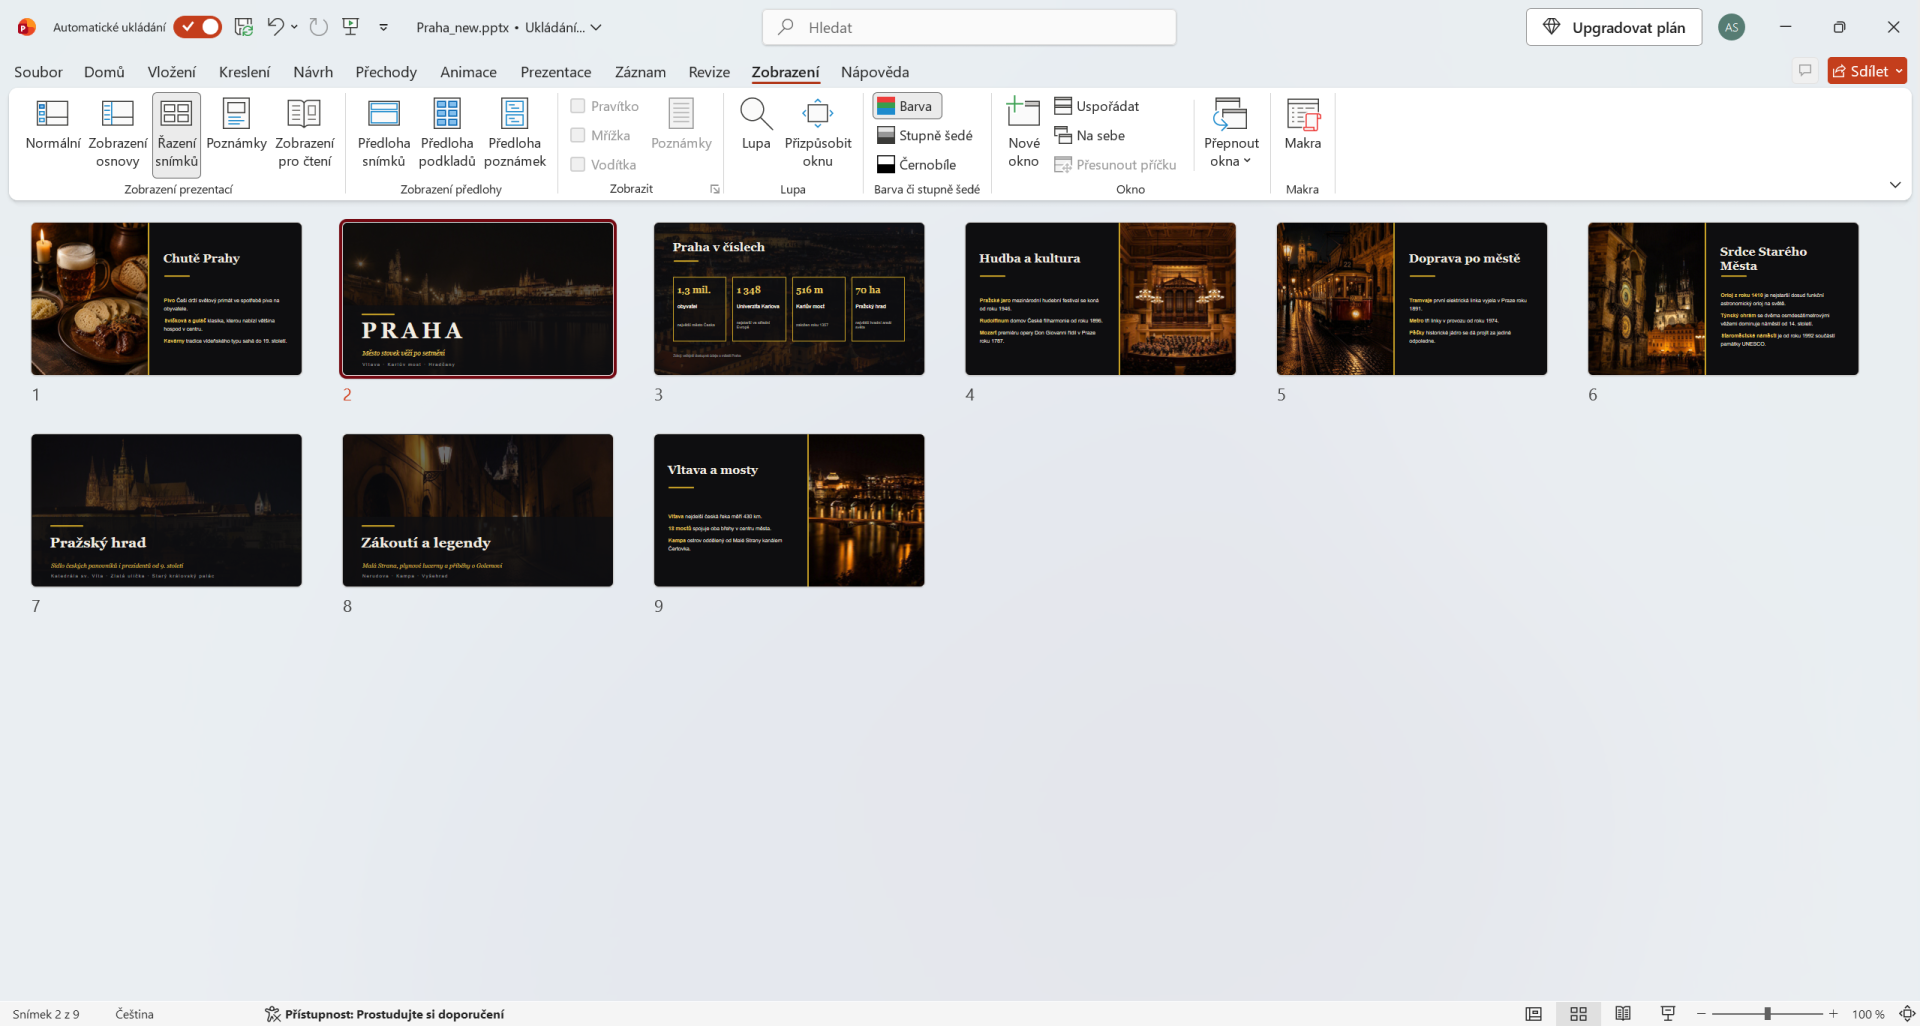Viewport: 1920px width, 1026px height.
Task: Open Přístupnost accessibility recommendations
Action: coord(385,1014)
